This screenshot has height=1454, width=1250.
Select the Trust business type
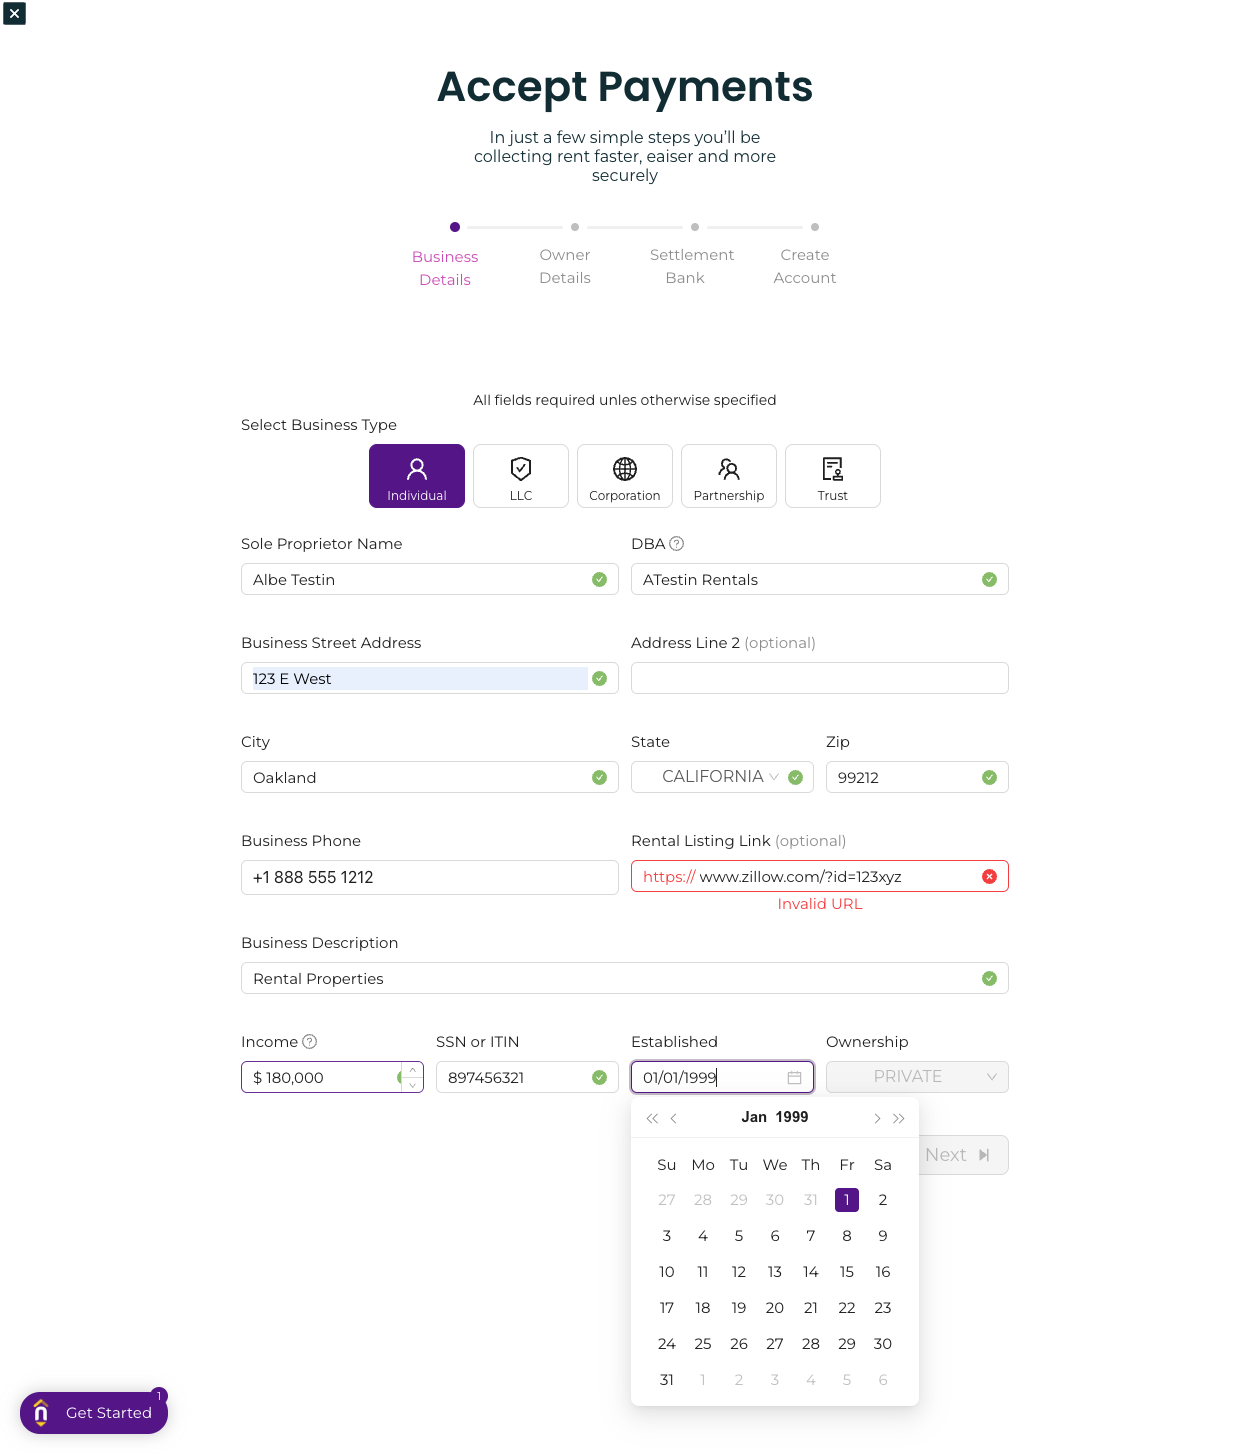[833, 476]
